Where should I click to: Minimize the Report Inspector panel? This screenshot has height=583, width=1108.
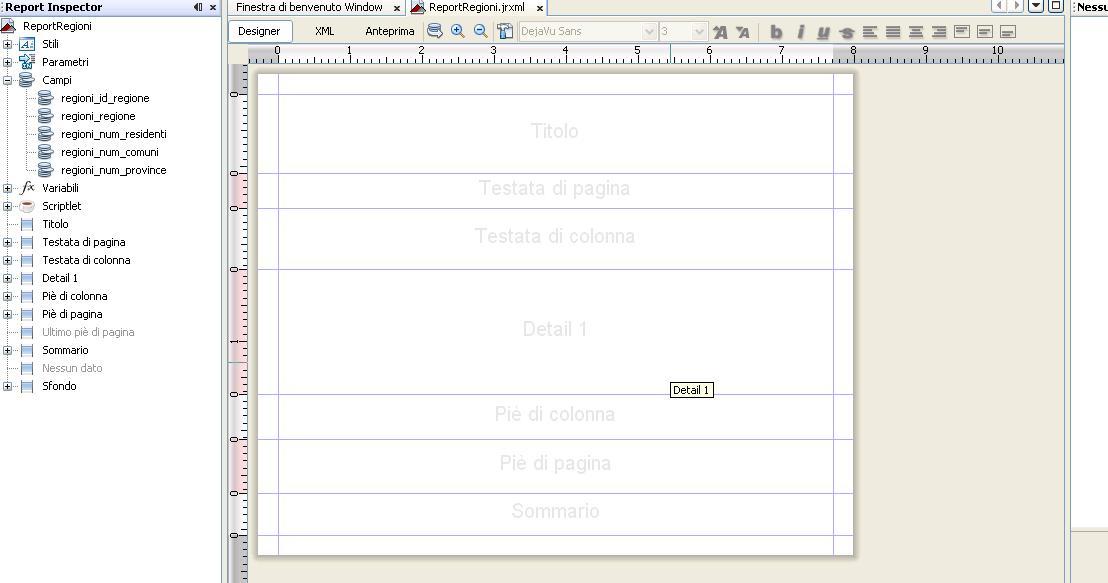(198, 7)
